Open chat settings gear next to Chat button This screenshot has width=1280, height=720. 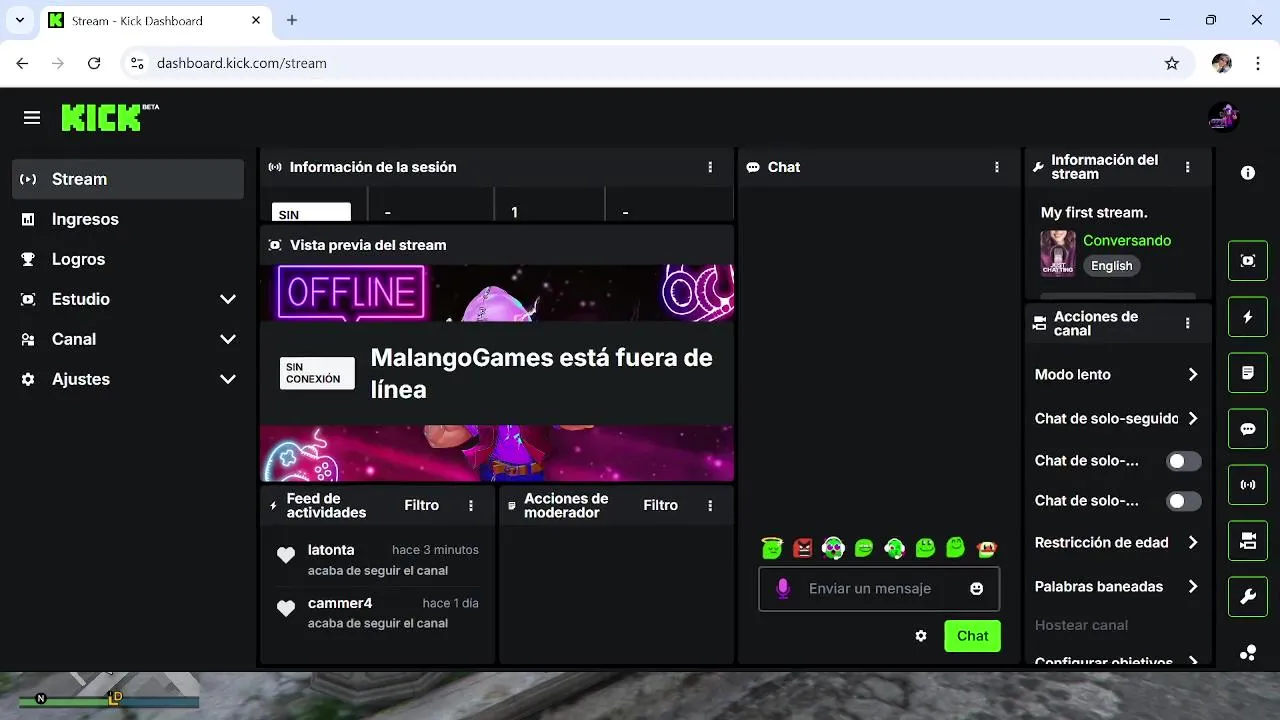tap(921, 636)
